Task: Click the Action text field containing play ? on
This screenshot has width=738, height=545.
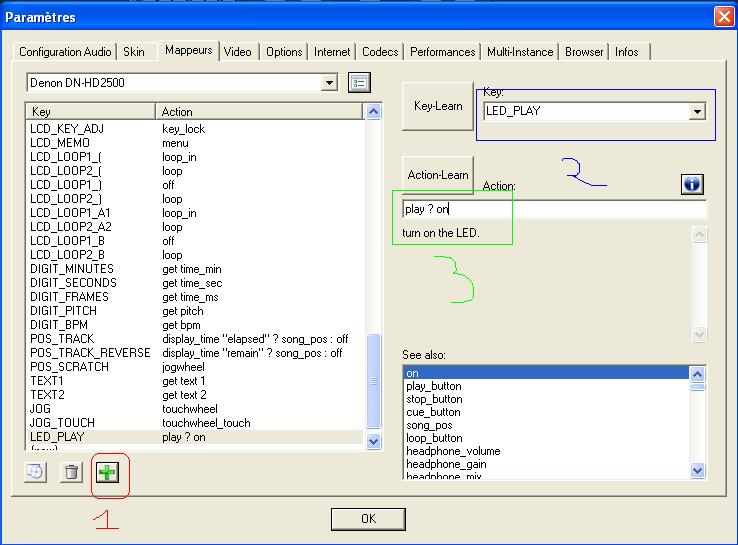Action: click(x=553, y=209)
